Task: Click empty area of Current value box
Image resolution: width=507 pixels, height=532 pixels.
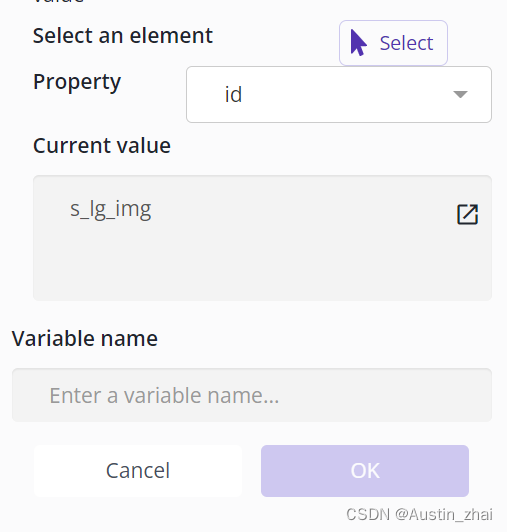Action: tap(262, 265)
